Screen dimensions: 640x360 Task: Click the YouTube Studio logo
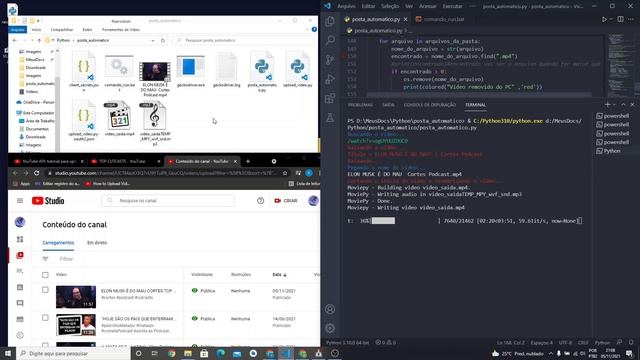coord(48,200)
